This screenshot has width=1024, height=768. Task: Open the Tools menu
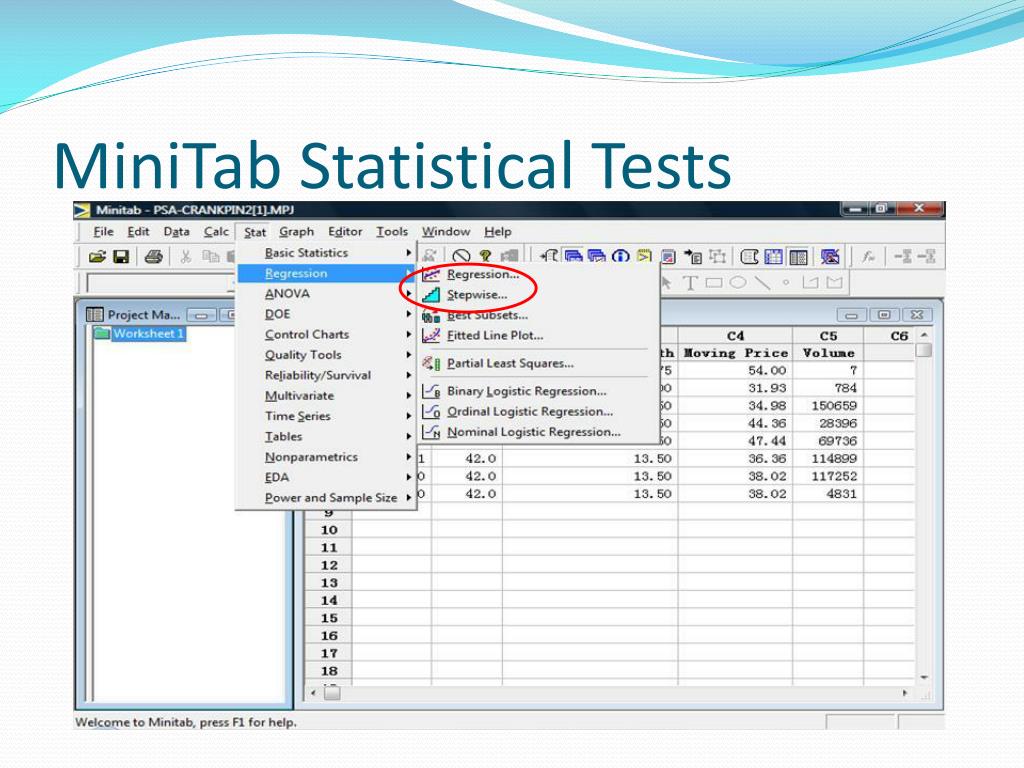tap(392, 231)
